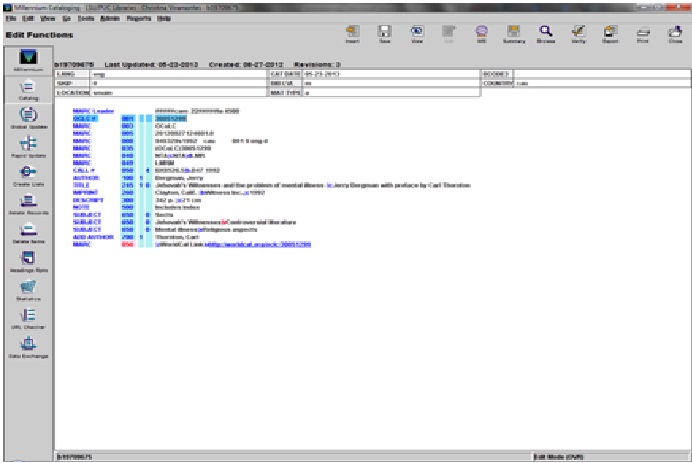Click the Save toolbar button

click(x=383, y=35)
